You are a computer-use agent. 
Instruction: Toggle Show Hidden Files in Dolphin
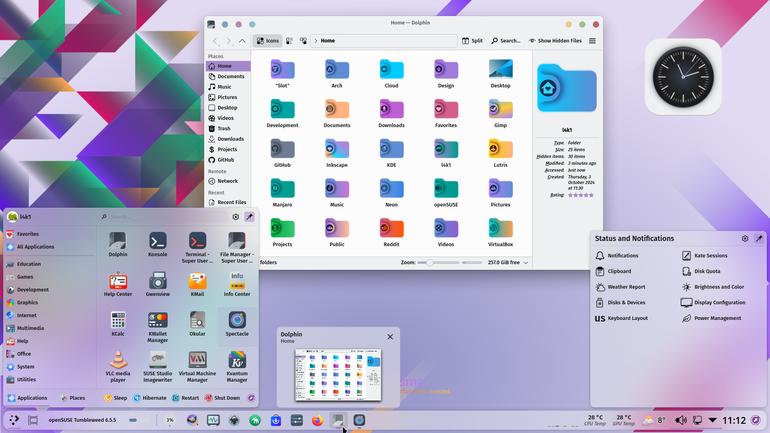[555, 41]
